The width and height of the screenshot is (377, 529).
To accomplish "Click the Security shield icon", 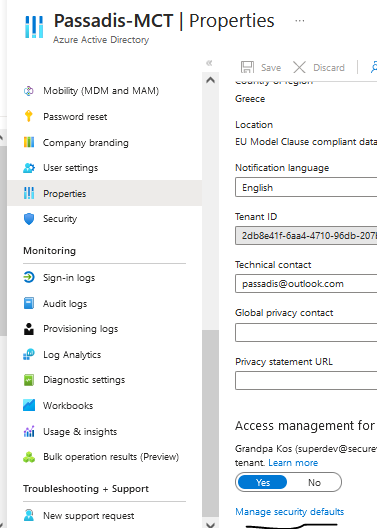I will click(x=29, y=219).
